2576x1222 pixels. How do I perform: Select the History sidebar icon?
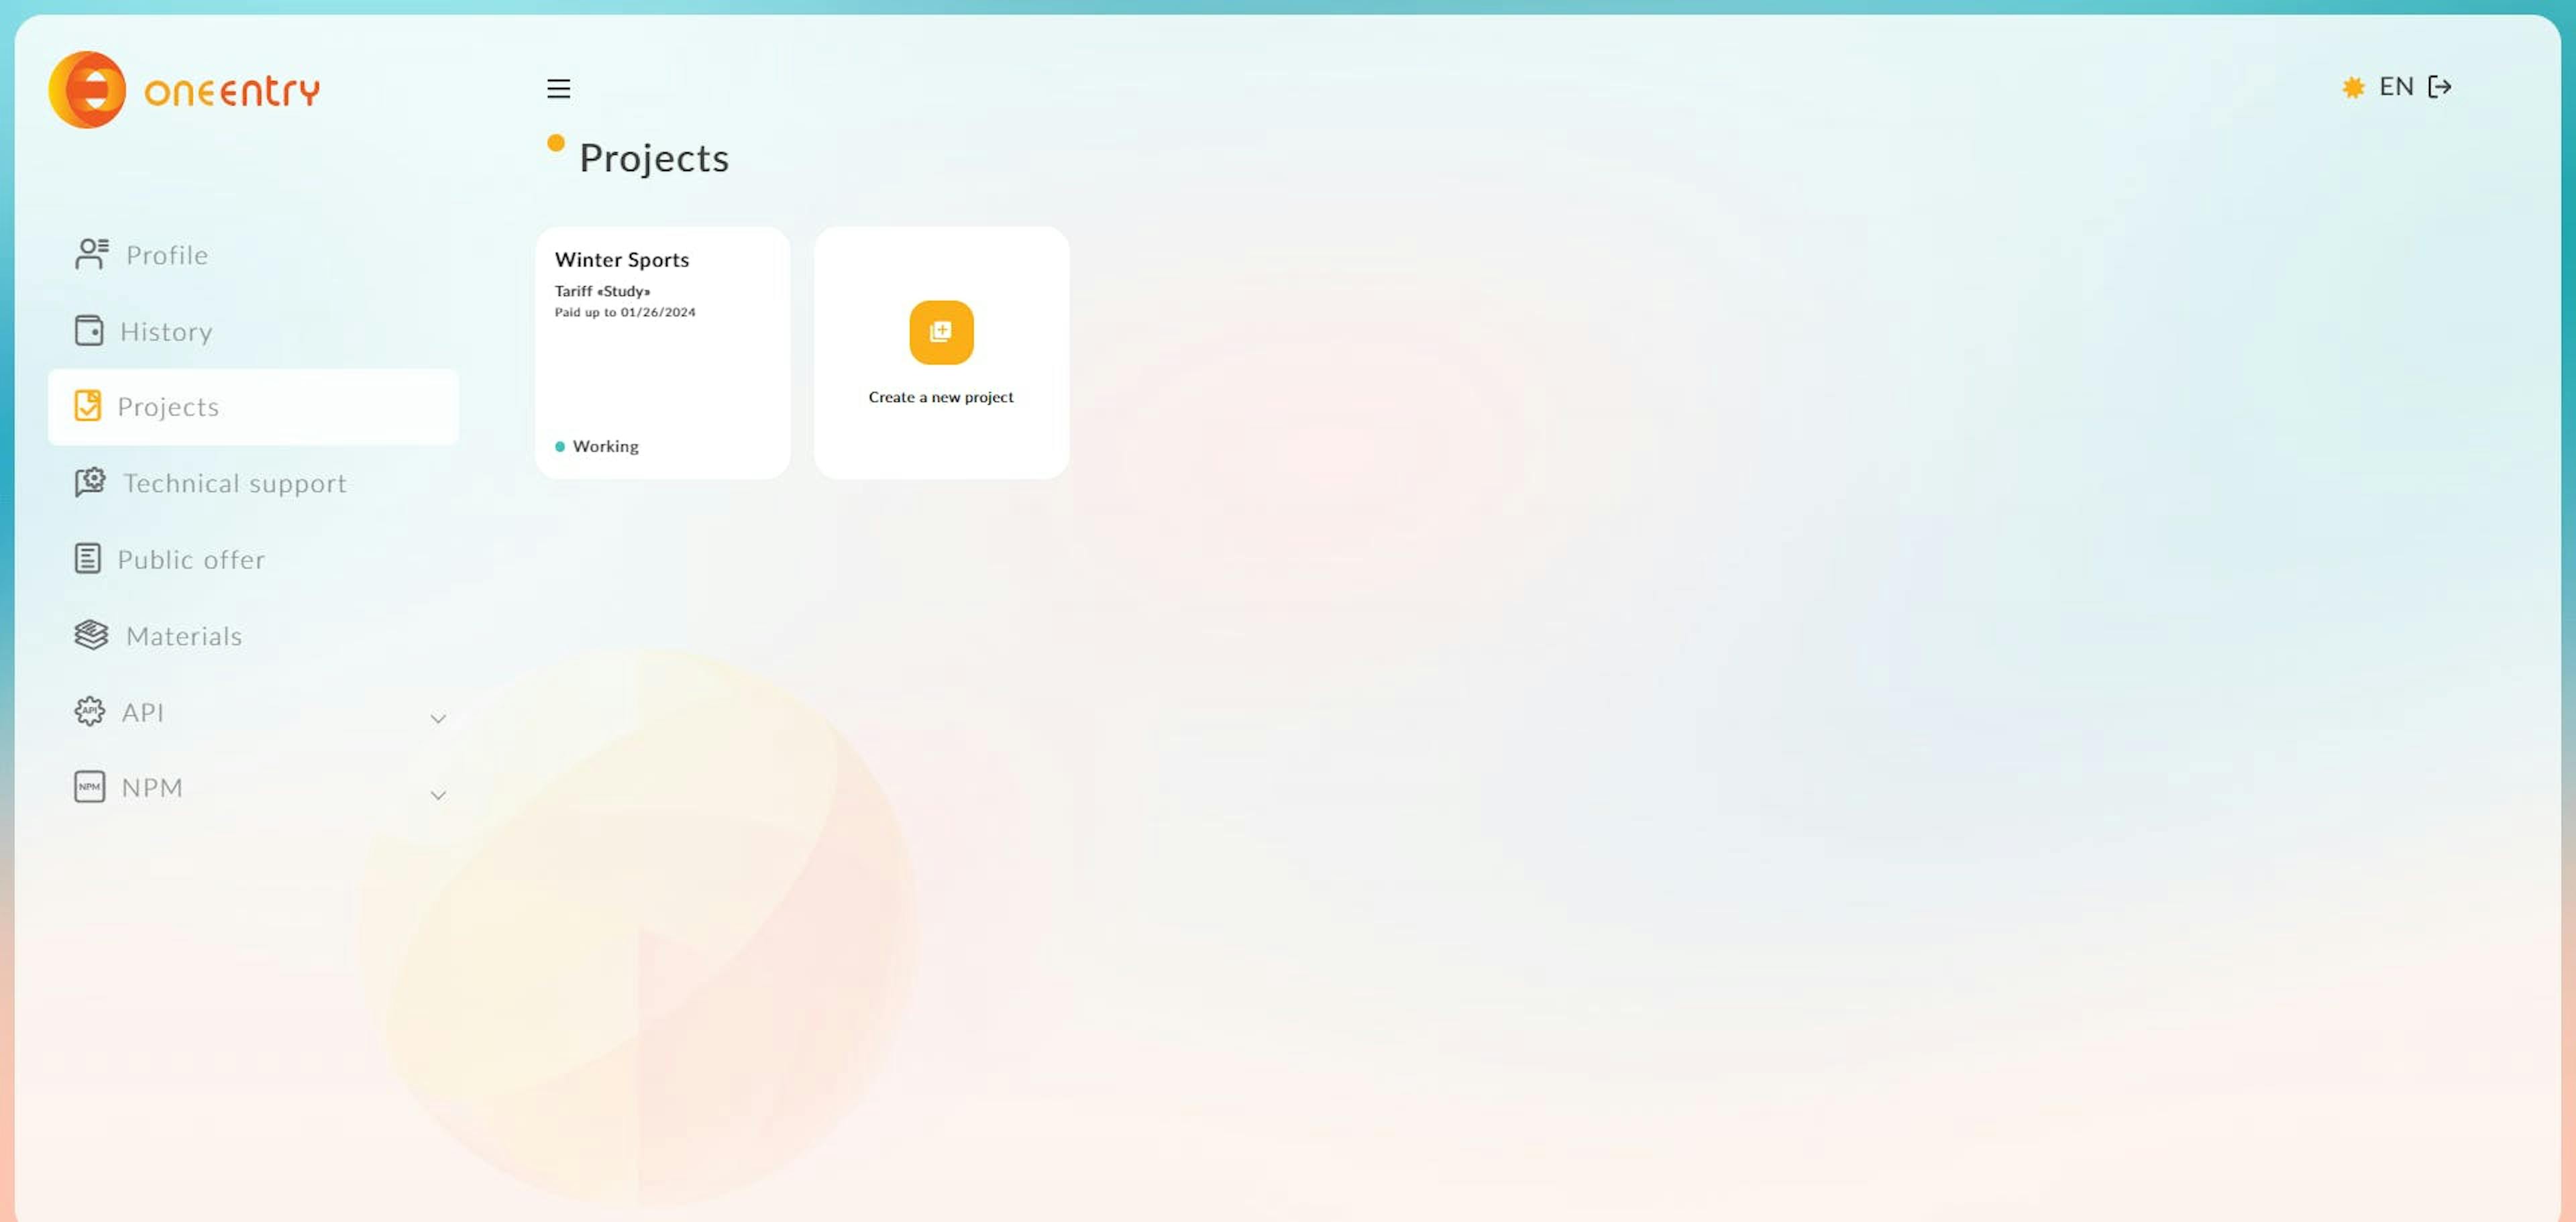[x=87, y=330]
